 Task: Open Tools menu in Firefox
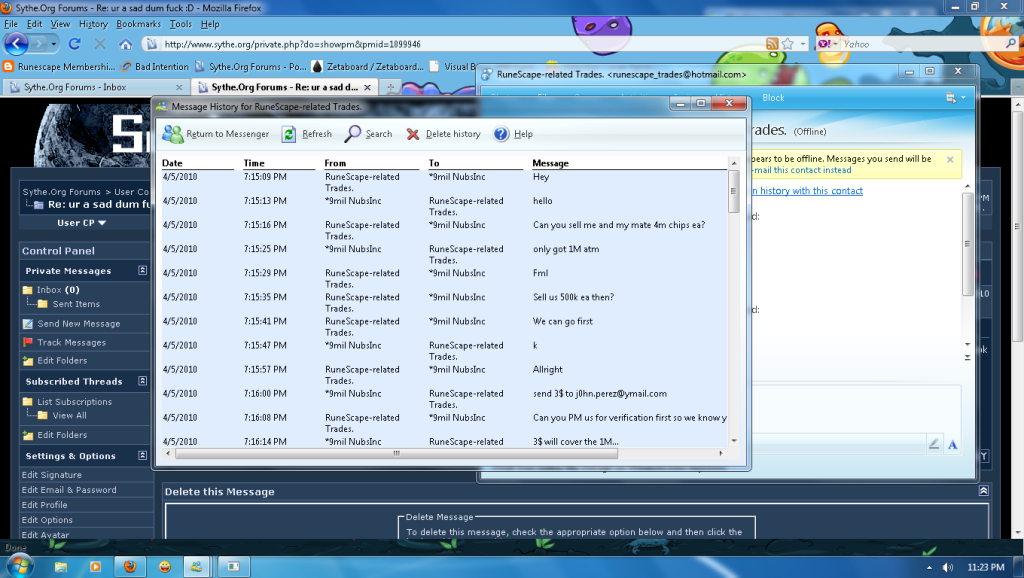pos(181,24)
